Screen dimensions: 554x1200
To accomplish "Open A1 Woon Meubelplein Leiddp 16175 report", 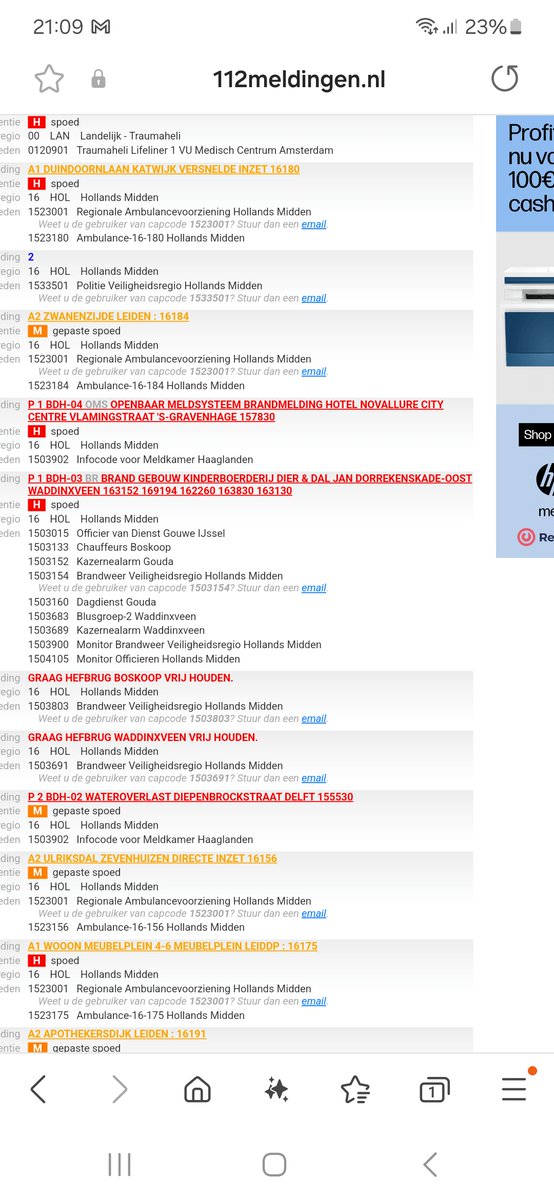I will pyautogui.click(x=173, y=946).
